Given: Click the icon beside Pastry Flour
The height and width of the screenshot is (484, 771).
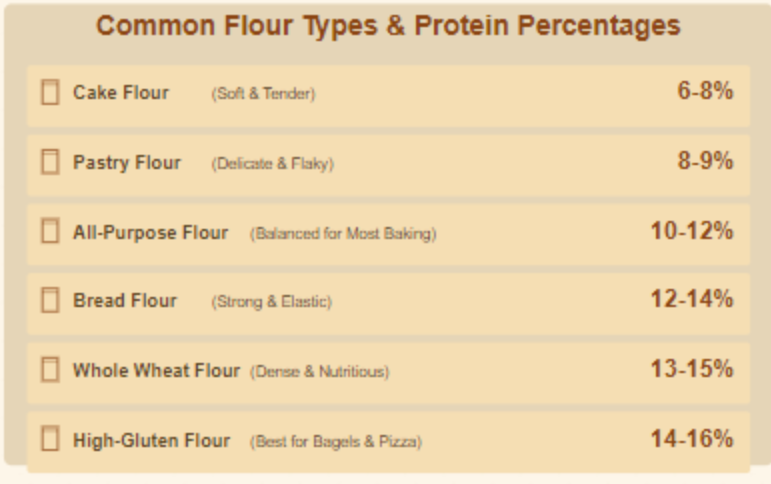Looking at the screenshot, I should pyautogui.click(x=50, y=162).
